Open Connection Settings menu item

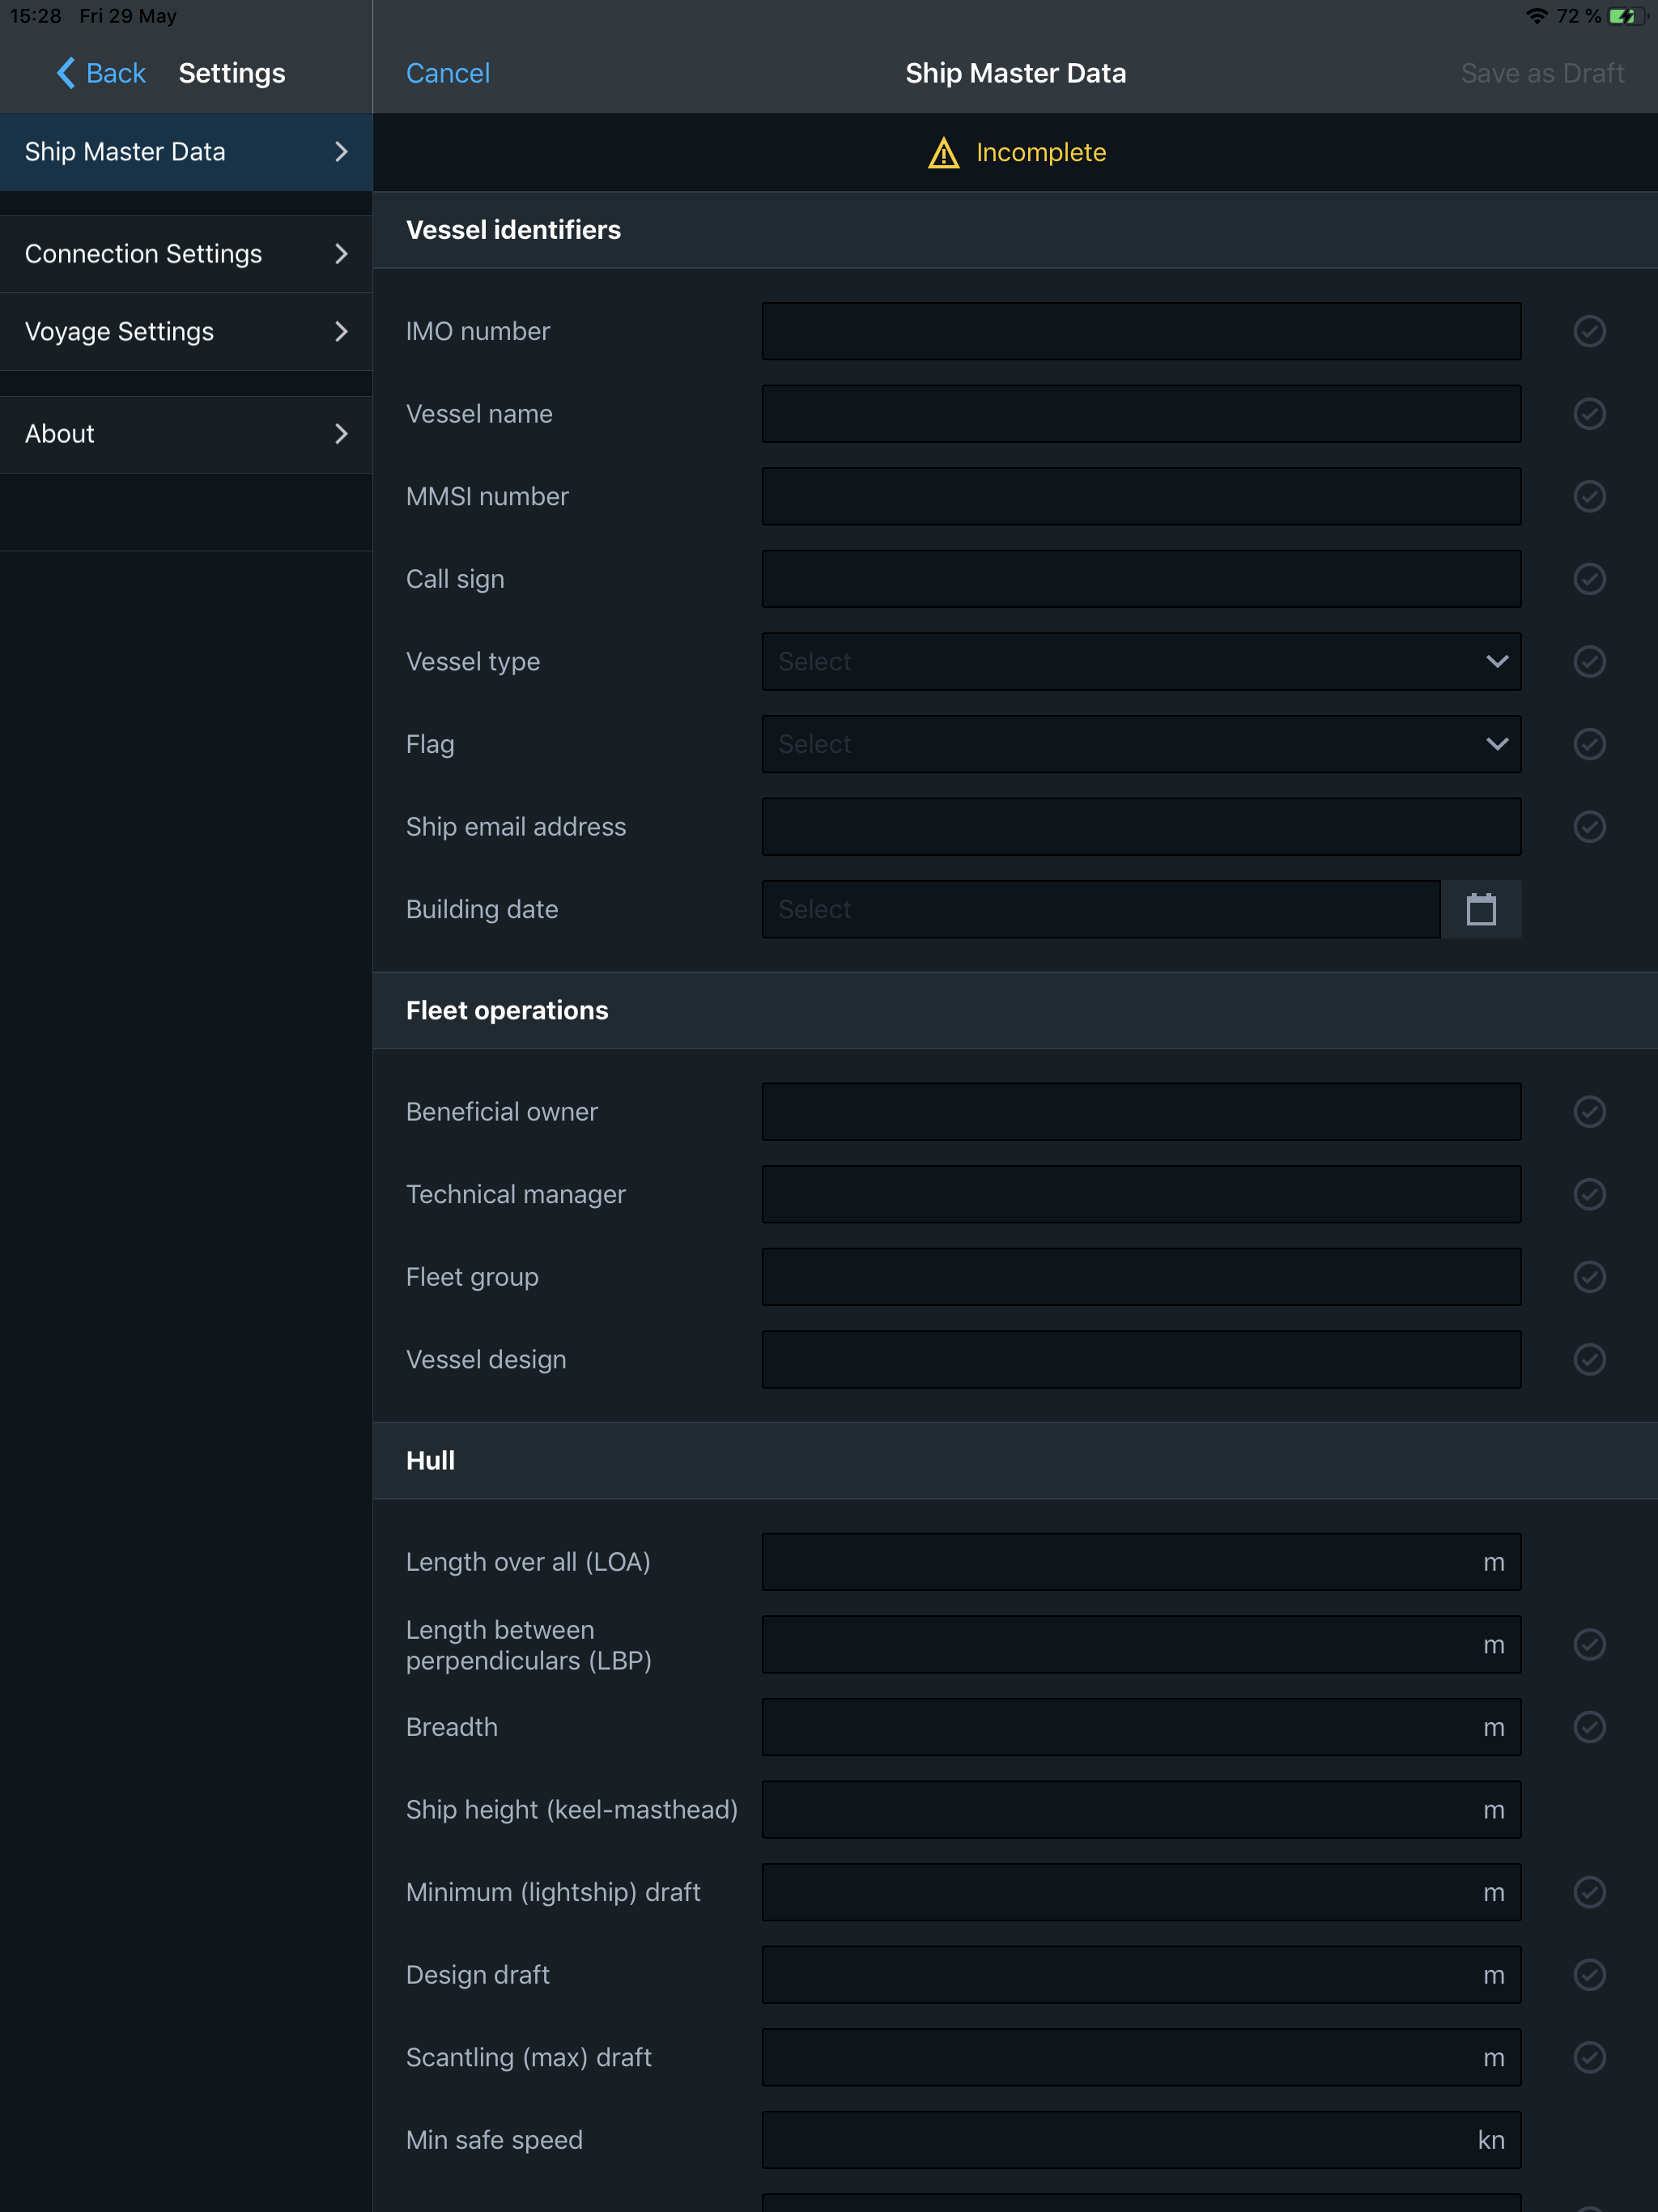point(186,254)
